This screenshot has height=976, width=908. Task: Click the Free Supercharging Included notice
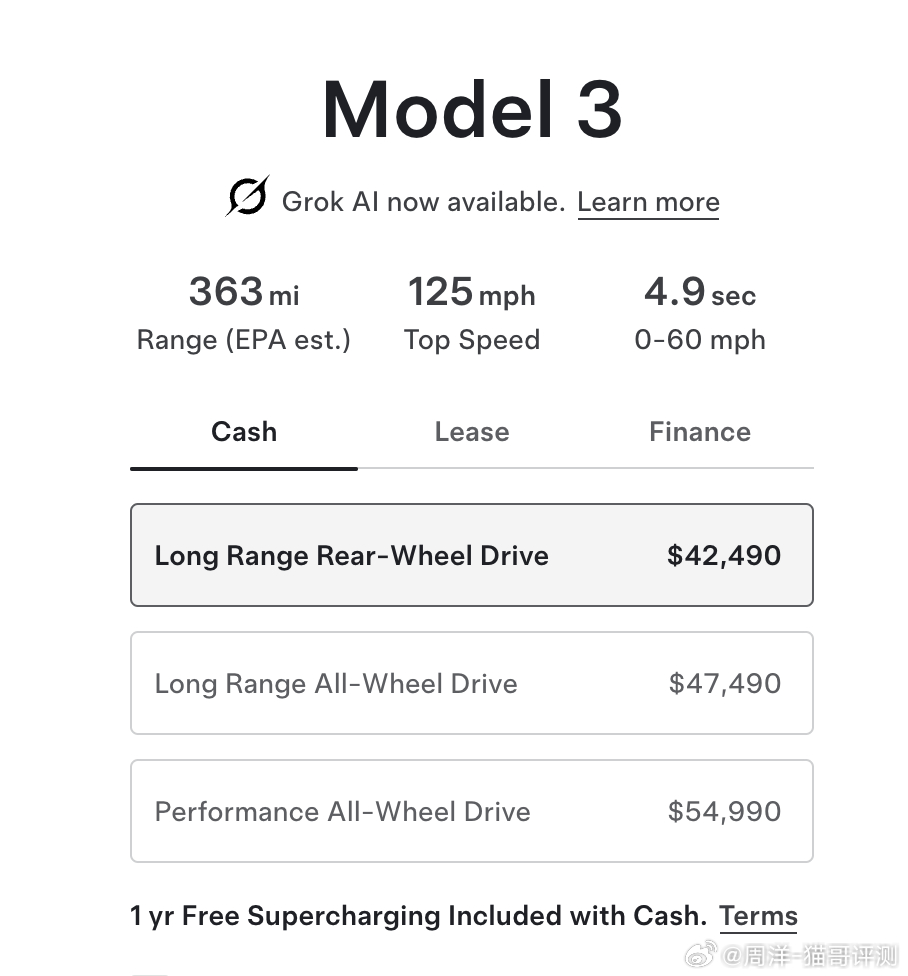click(419, 916)
